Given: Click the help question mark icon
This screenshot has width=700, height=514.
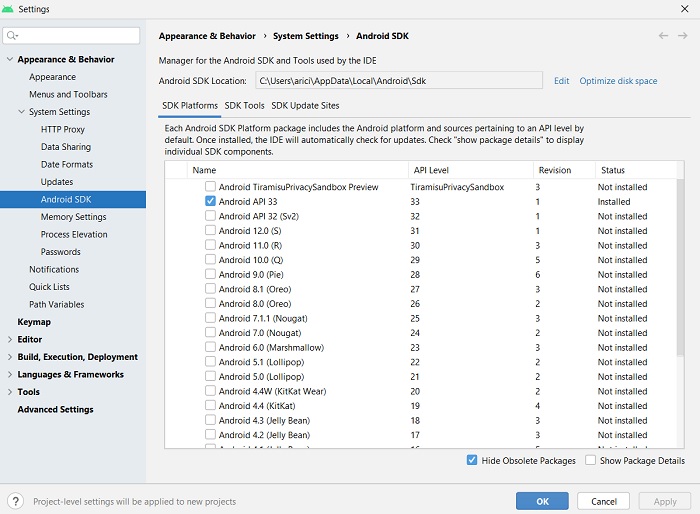Looking at the screenshot, I should [x=16, y=501].
